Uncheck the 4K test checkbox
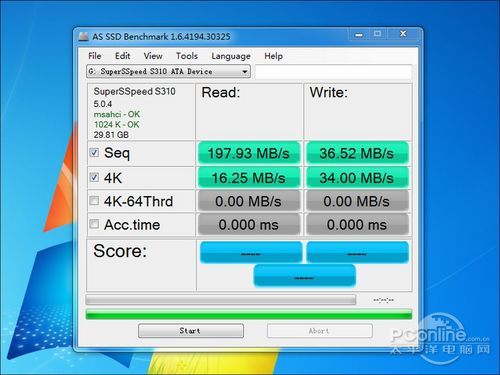 click(x=94, y=177)
